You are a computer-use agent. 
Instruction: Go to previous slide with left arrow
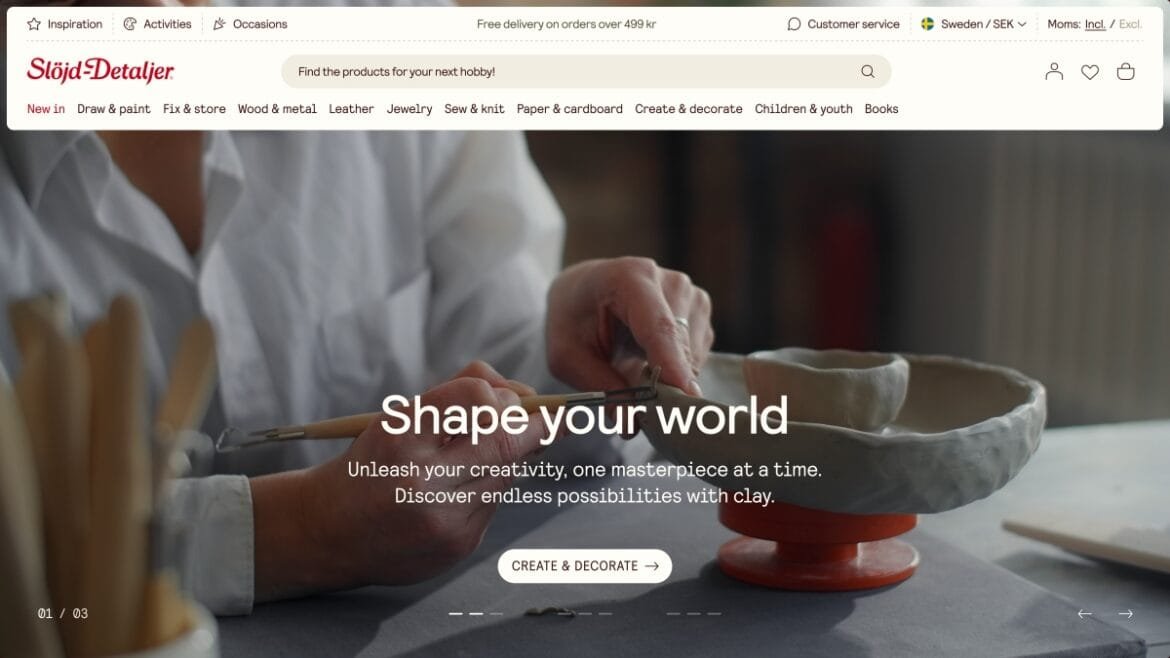pos(1085,613)
